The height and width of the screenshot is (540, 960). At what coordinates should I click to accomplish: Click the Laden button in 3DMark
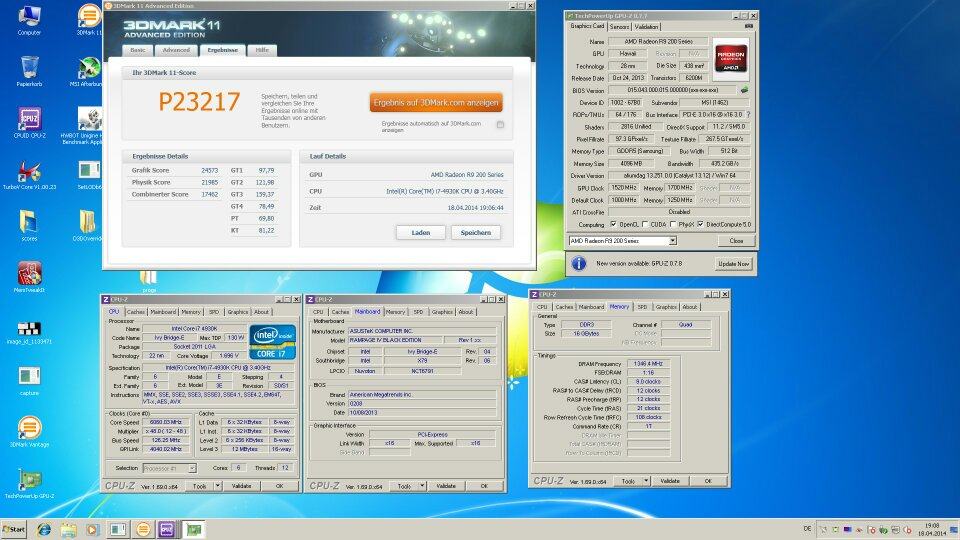point(421,233)
